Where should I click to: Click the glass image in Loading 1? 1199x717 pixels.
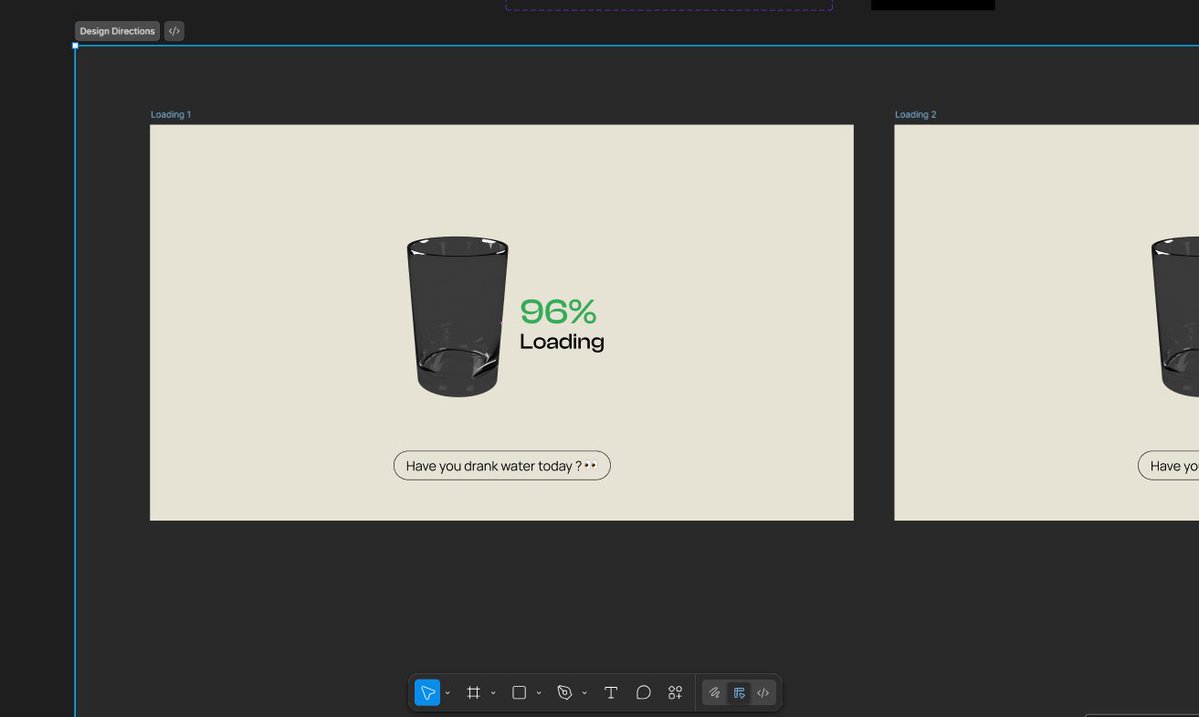(457, 316)
